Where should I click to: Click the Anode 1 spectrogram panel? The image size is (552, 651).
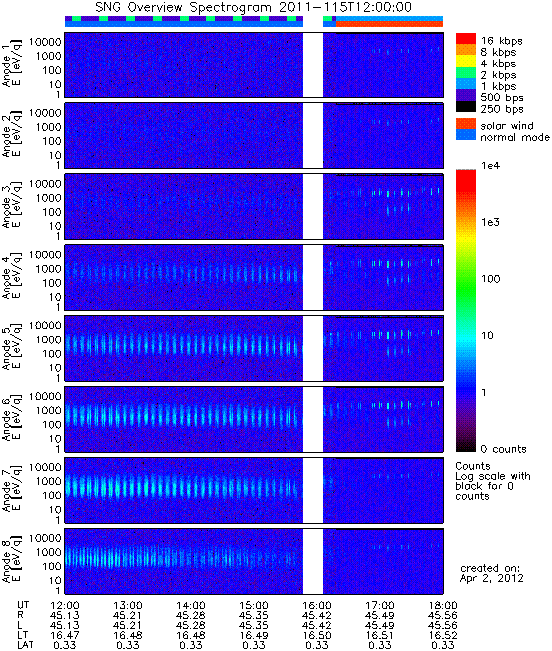point(254,65)
